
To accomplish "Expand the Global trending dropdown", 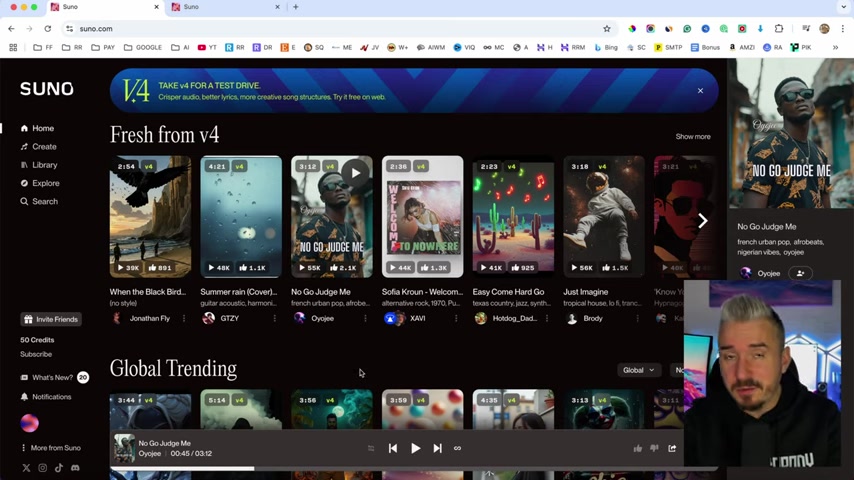I will pos(638,370).
